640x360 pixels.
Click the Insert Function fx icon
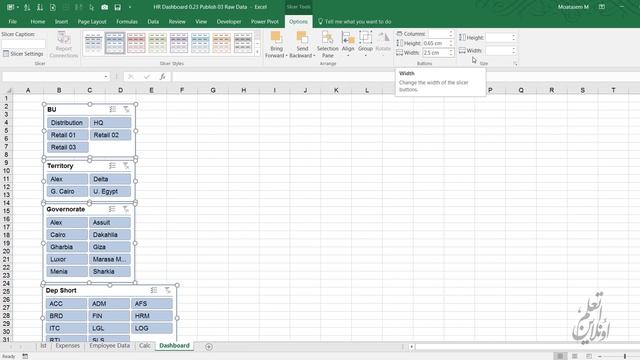(162, 76)
